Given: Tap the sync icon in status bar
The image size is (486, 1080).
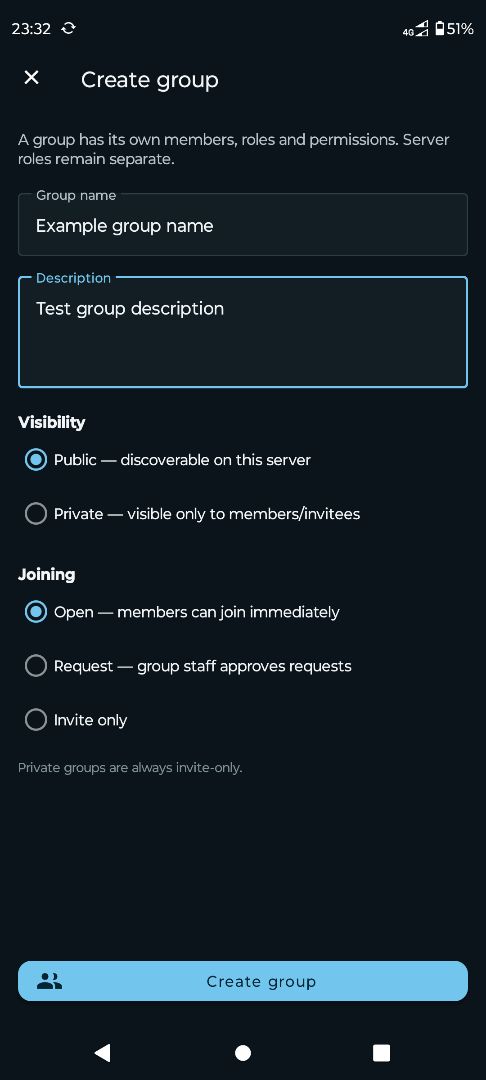Looking at the screenshot, I should click(69, 28).
